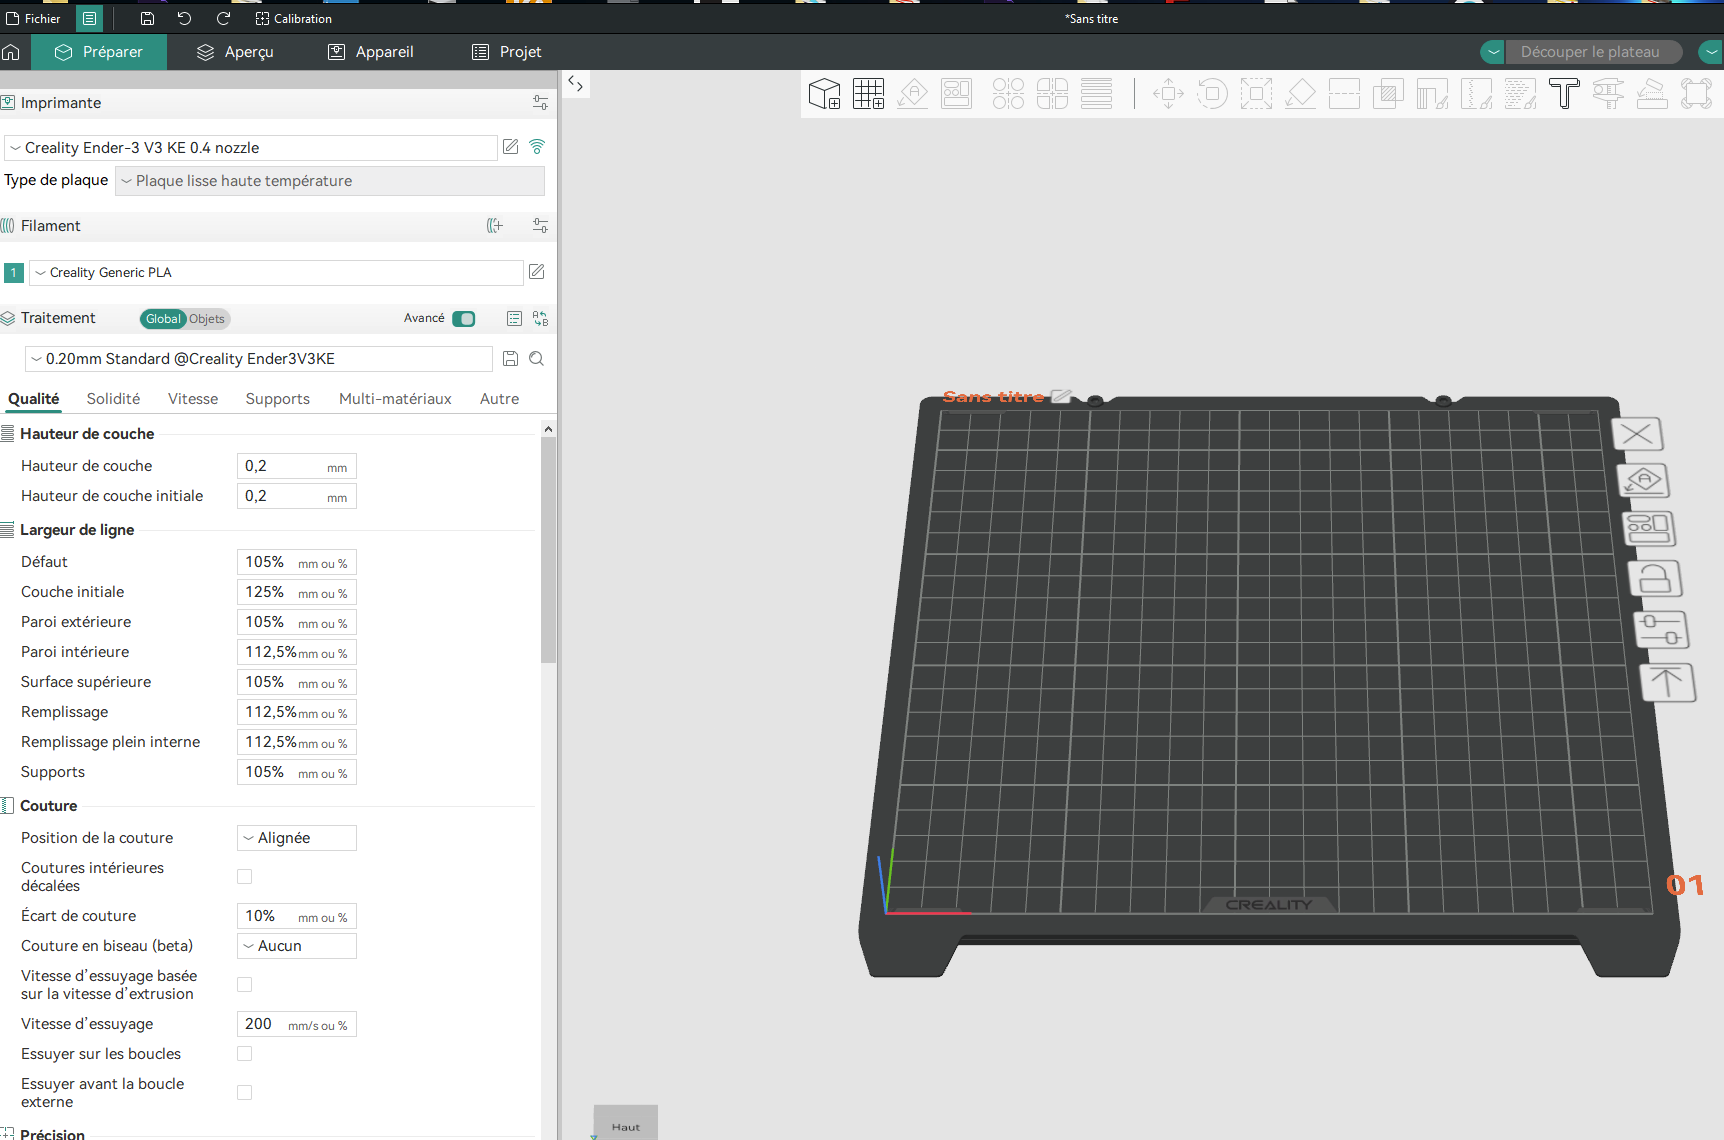The width and height of the screenshot is (1724, 1140).
Task: Click the save project disk icon
Action: point(147,19)
